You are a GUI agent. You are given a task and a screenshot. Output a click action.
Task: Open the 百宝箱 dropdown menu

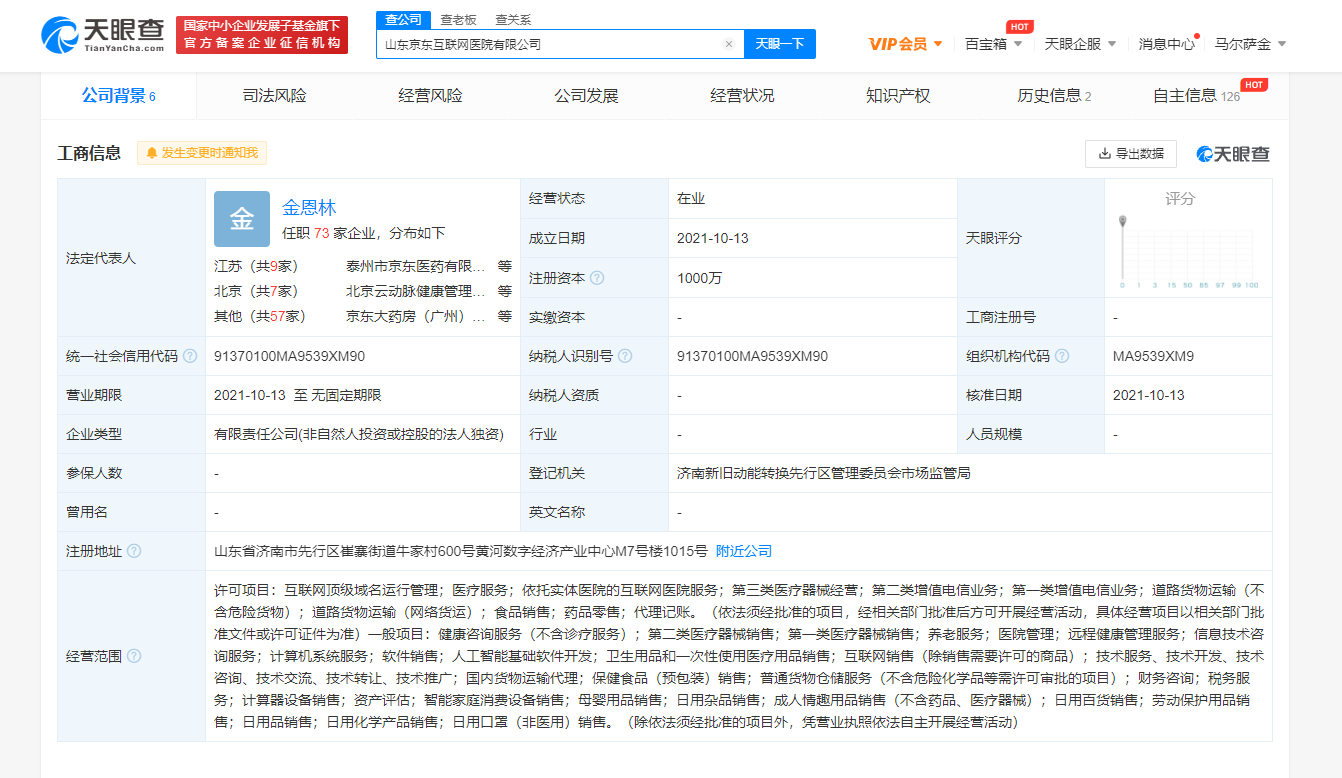[x=993, y=44]
